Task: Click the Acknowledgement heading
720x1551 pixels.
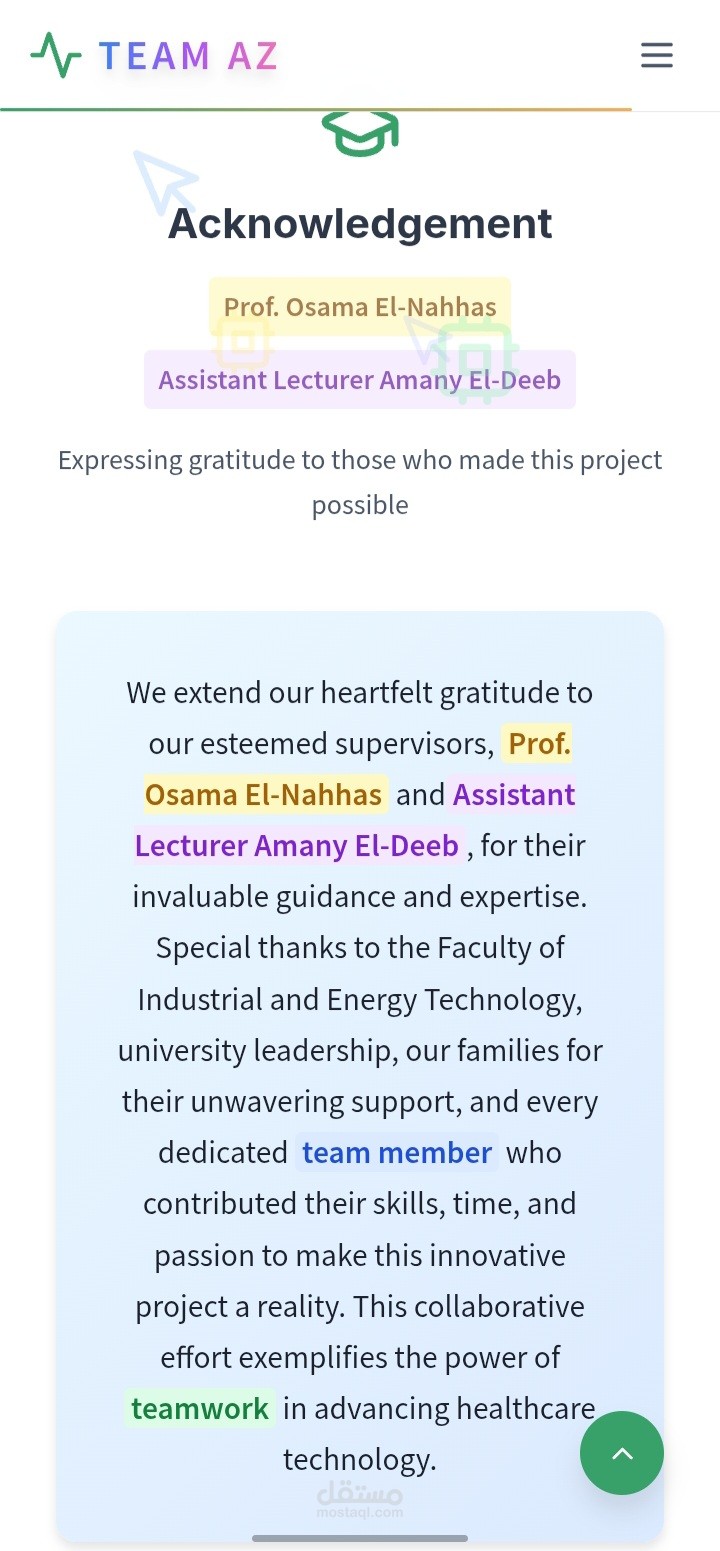Action: coord(360,223)
